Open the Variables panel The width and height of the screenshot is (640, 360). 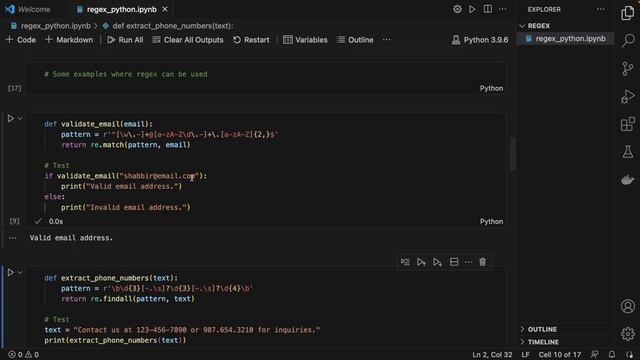tap(305, 40)
